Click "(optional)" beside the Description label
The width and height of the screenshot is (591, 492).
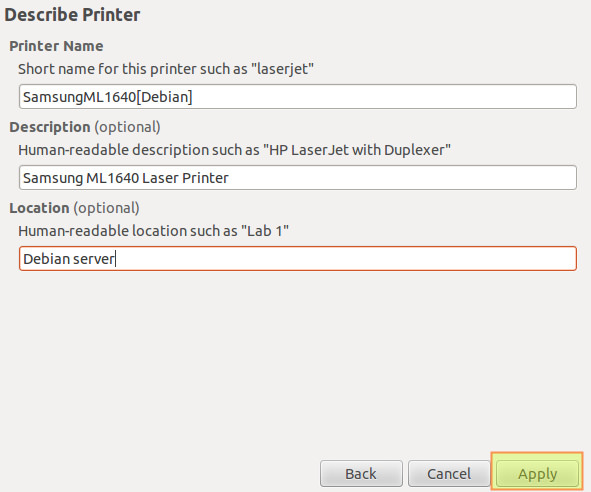tap(127, 127)
